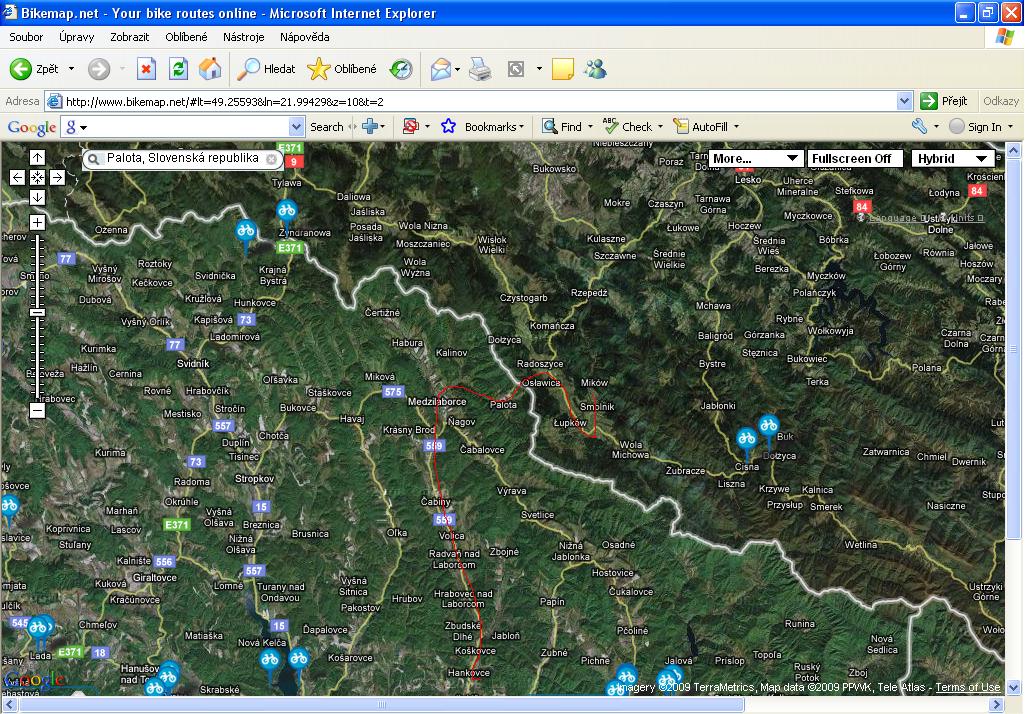Pan the map left with arrow button

pos(17,177)
